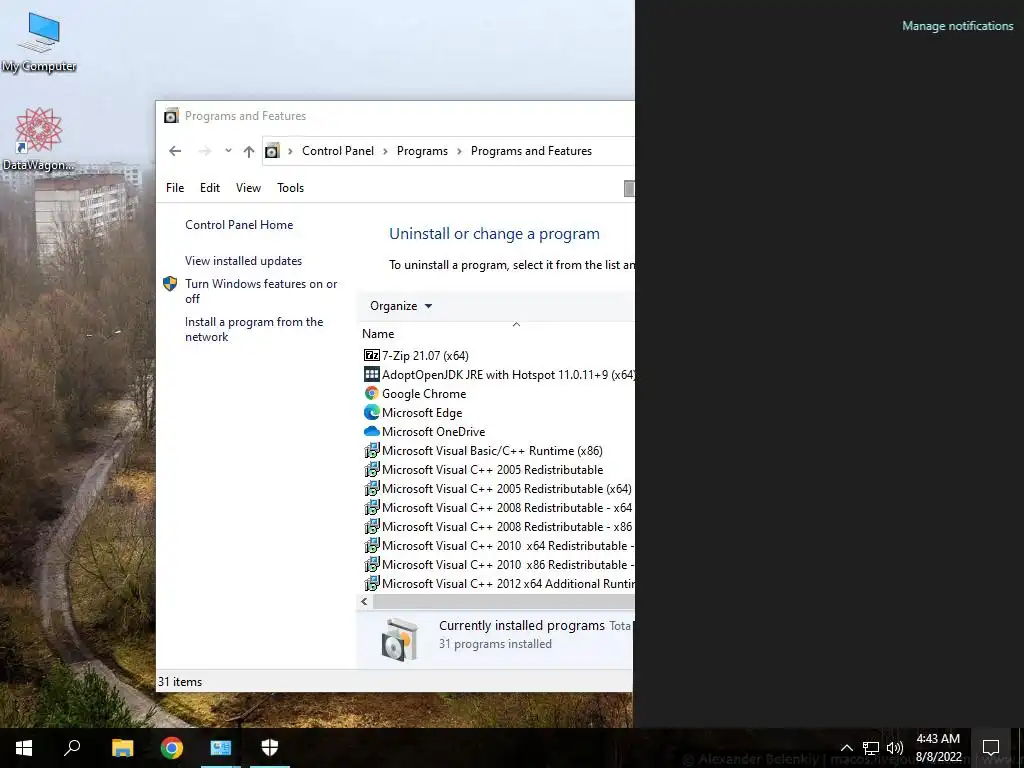Show hidden tray icons chevron

coord(846,748)
